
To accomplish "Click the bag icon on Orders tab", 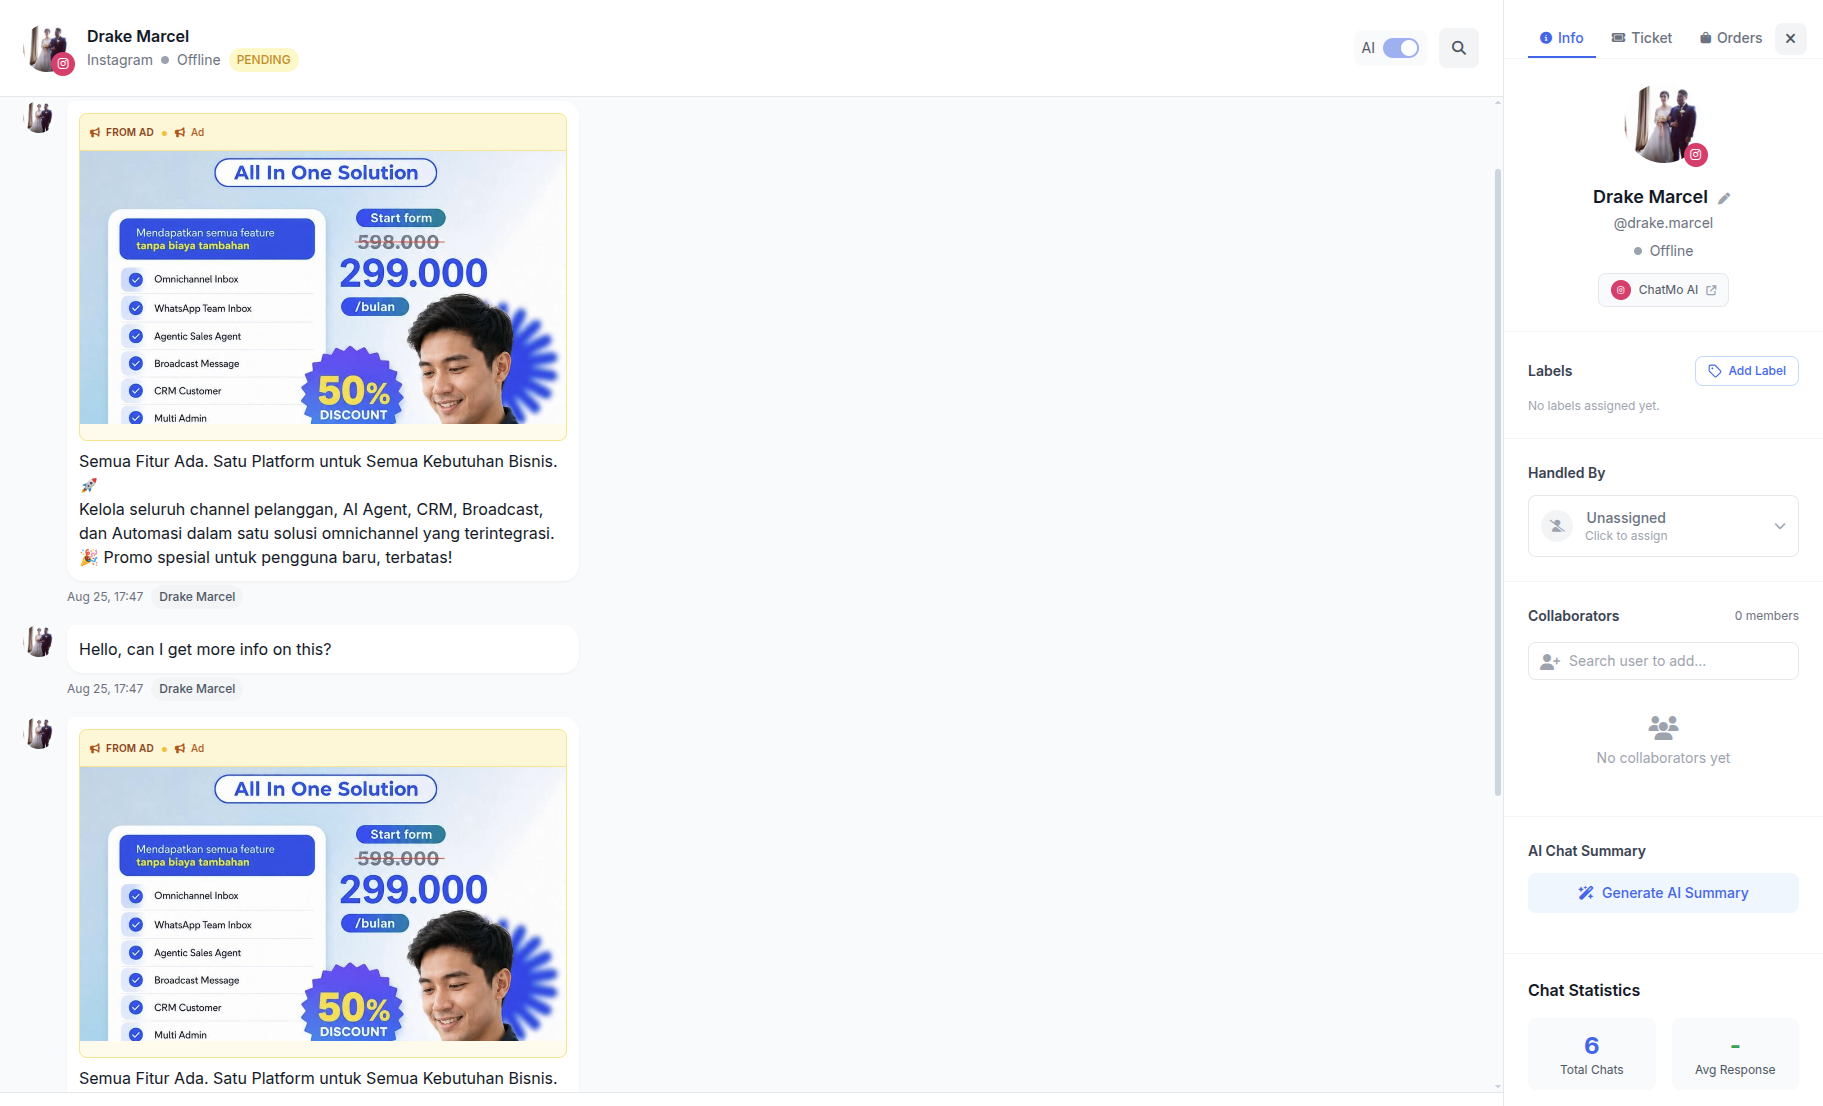I will point(1706,38).
